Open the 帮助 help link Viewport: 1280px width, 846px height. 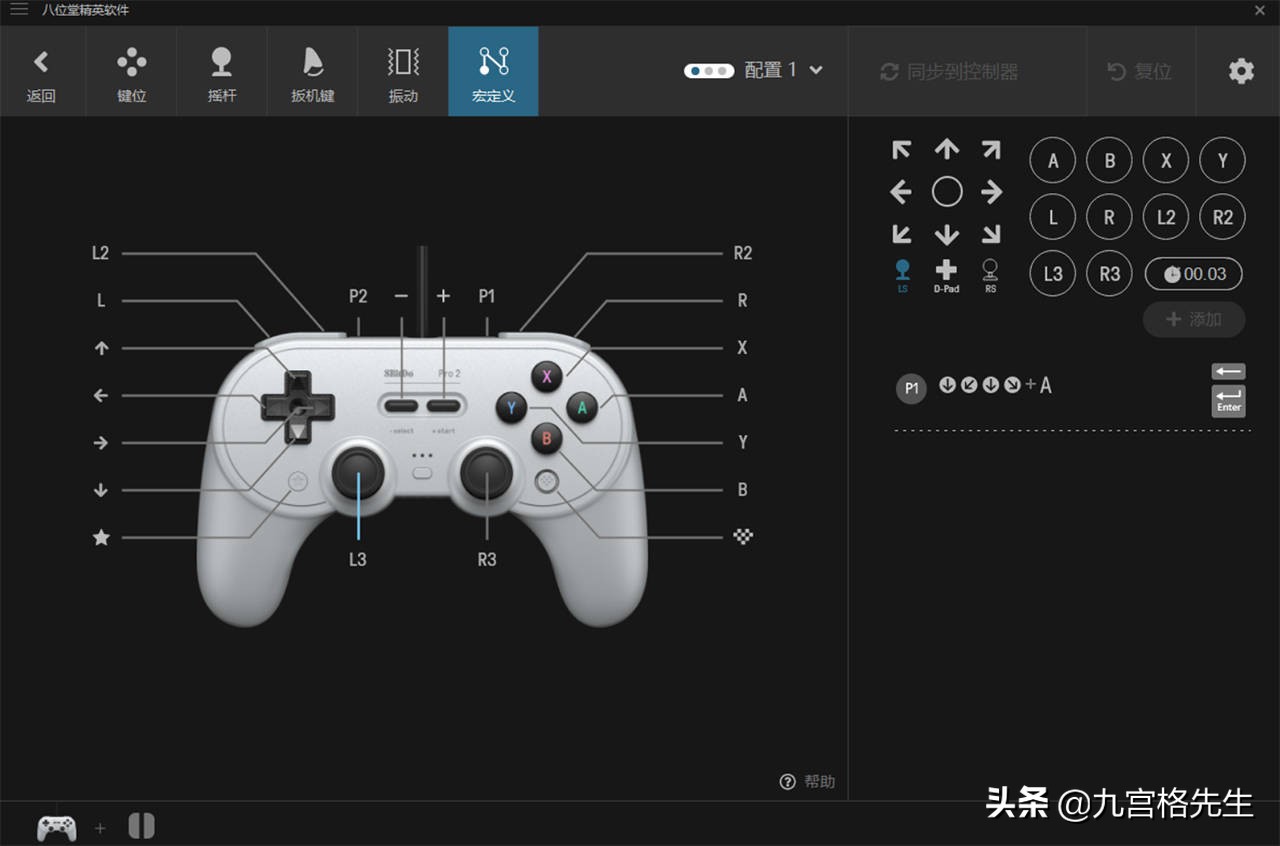pyautogui.click(x=806, y=781)
